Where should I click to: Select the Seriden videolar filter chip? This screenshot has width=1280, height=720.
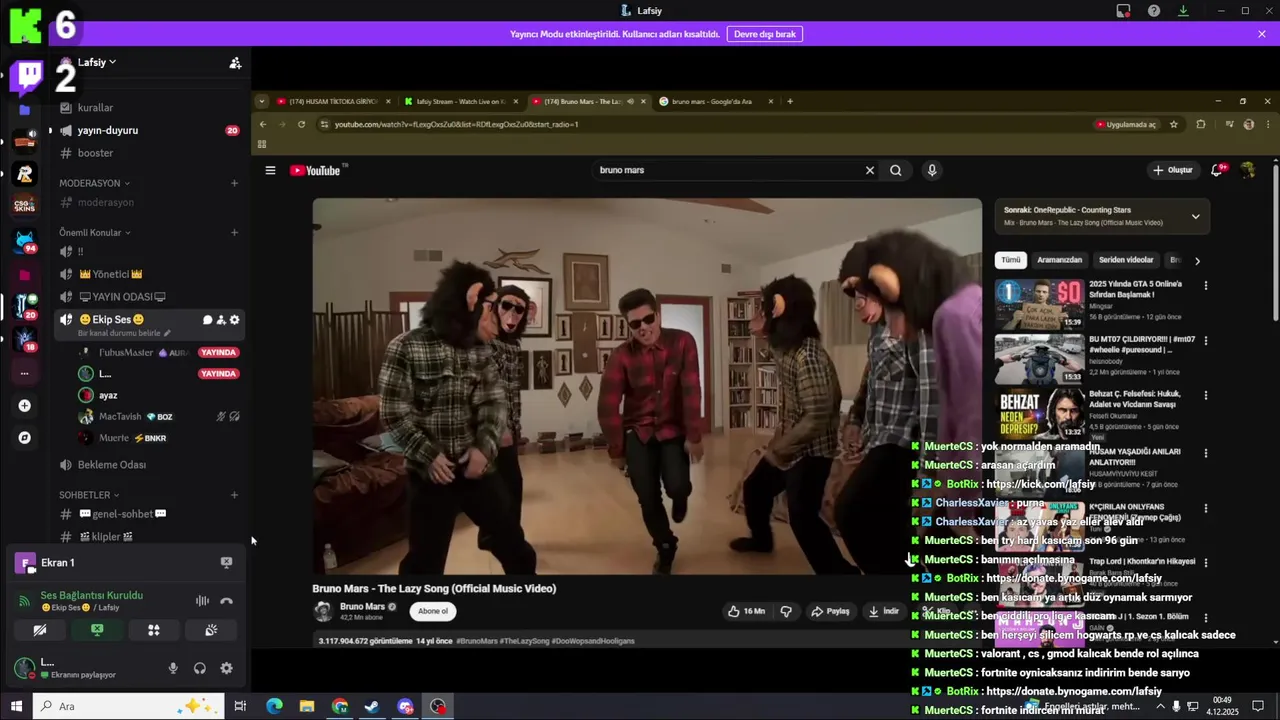pyautogui.click(x=1126, y=260)
